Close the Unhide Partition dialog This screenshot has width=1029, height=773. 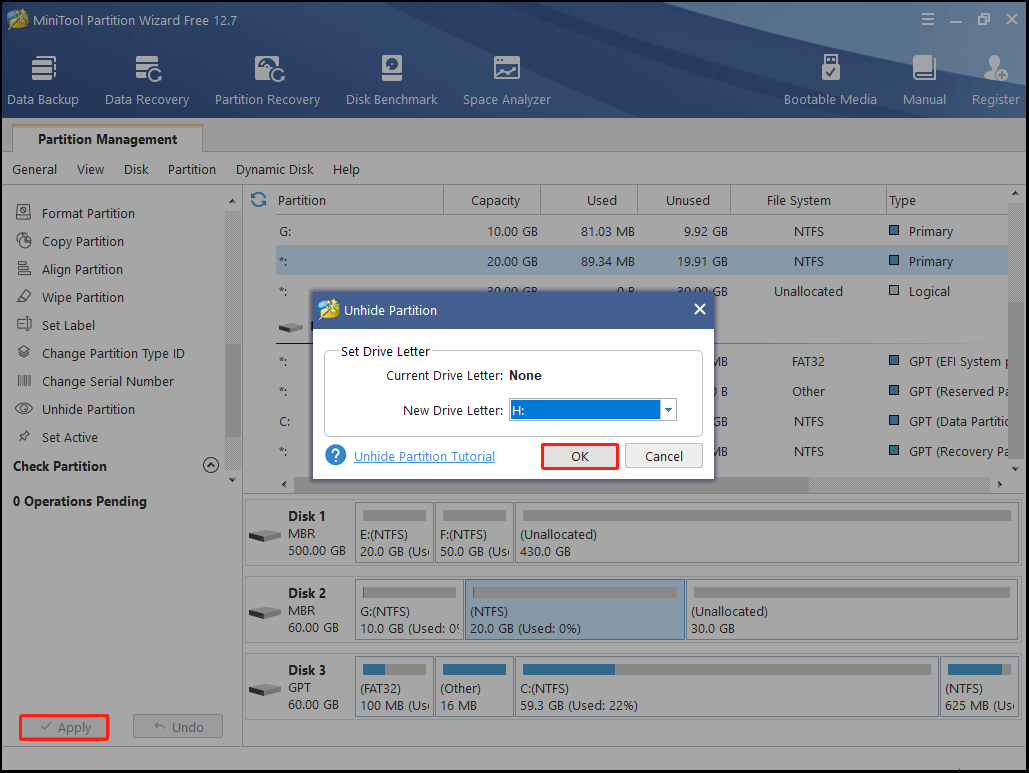(x=700, y=309)
